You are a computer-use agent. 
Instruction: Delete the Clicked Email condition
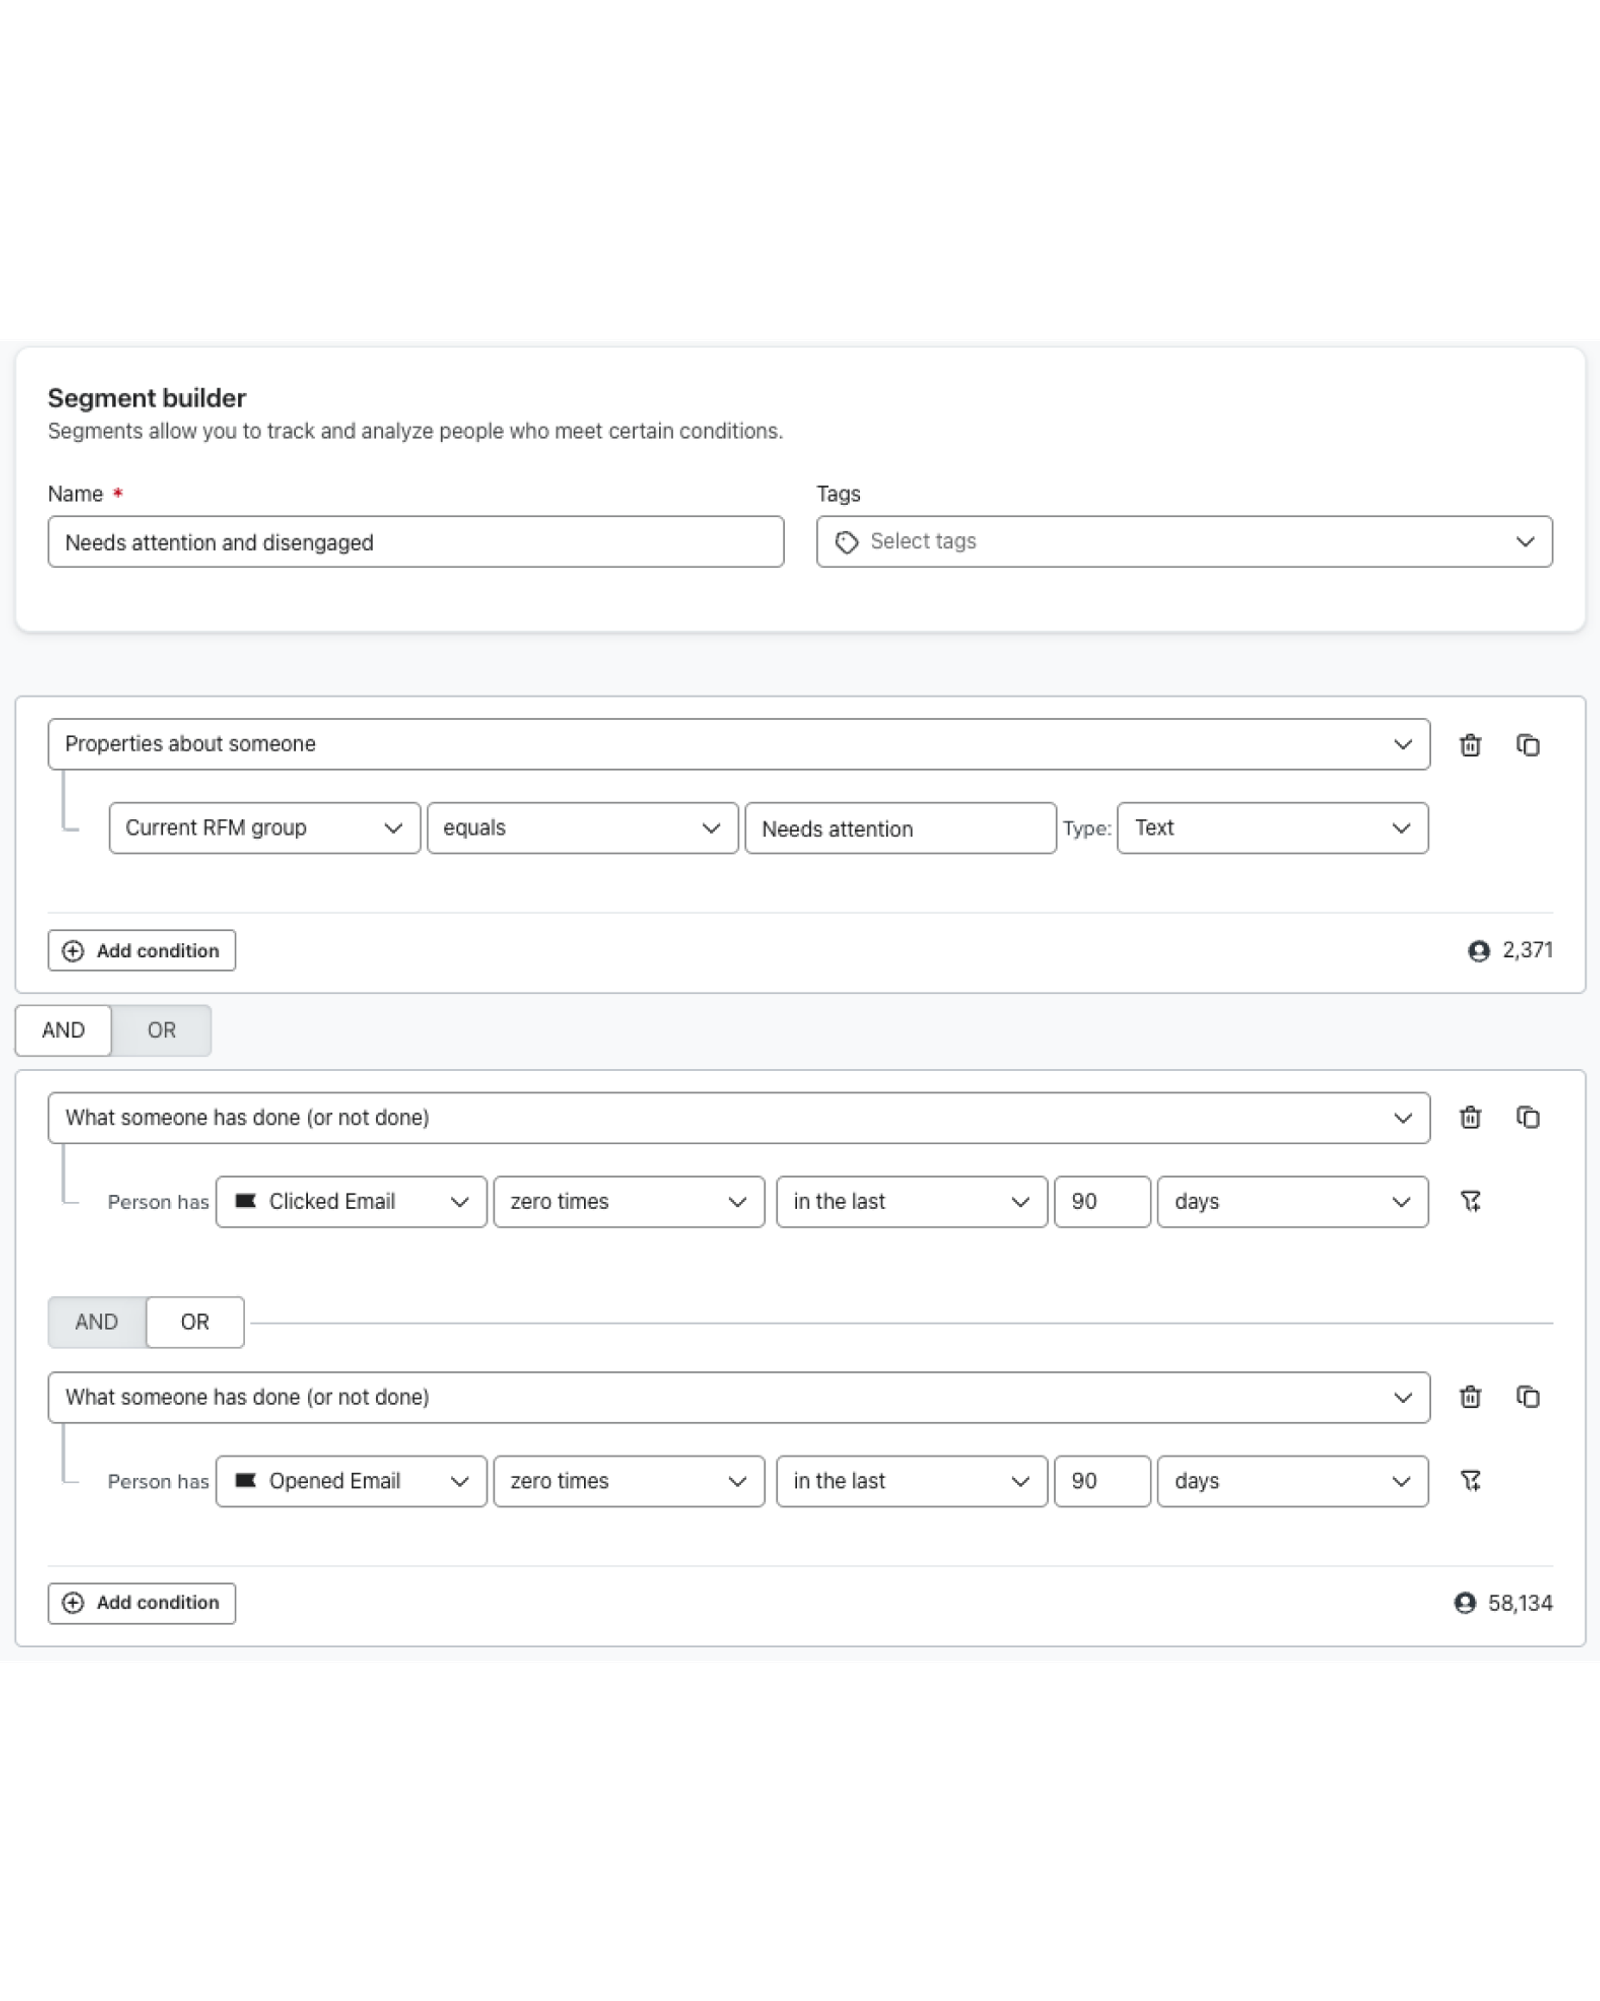(x=1470, y=1117)
